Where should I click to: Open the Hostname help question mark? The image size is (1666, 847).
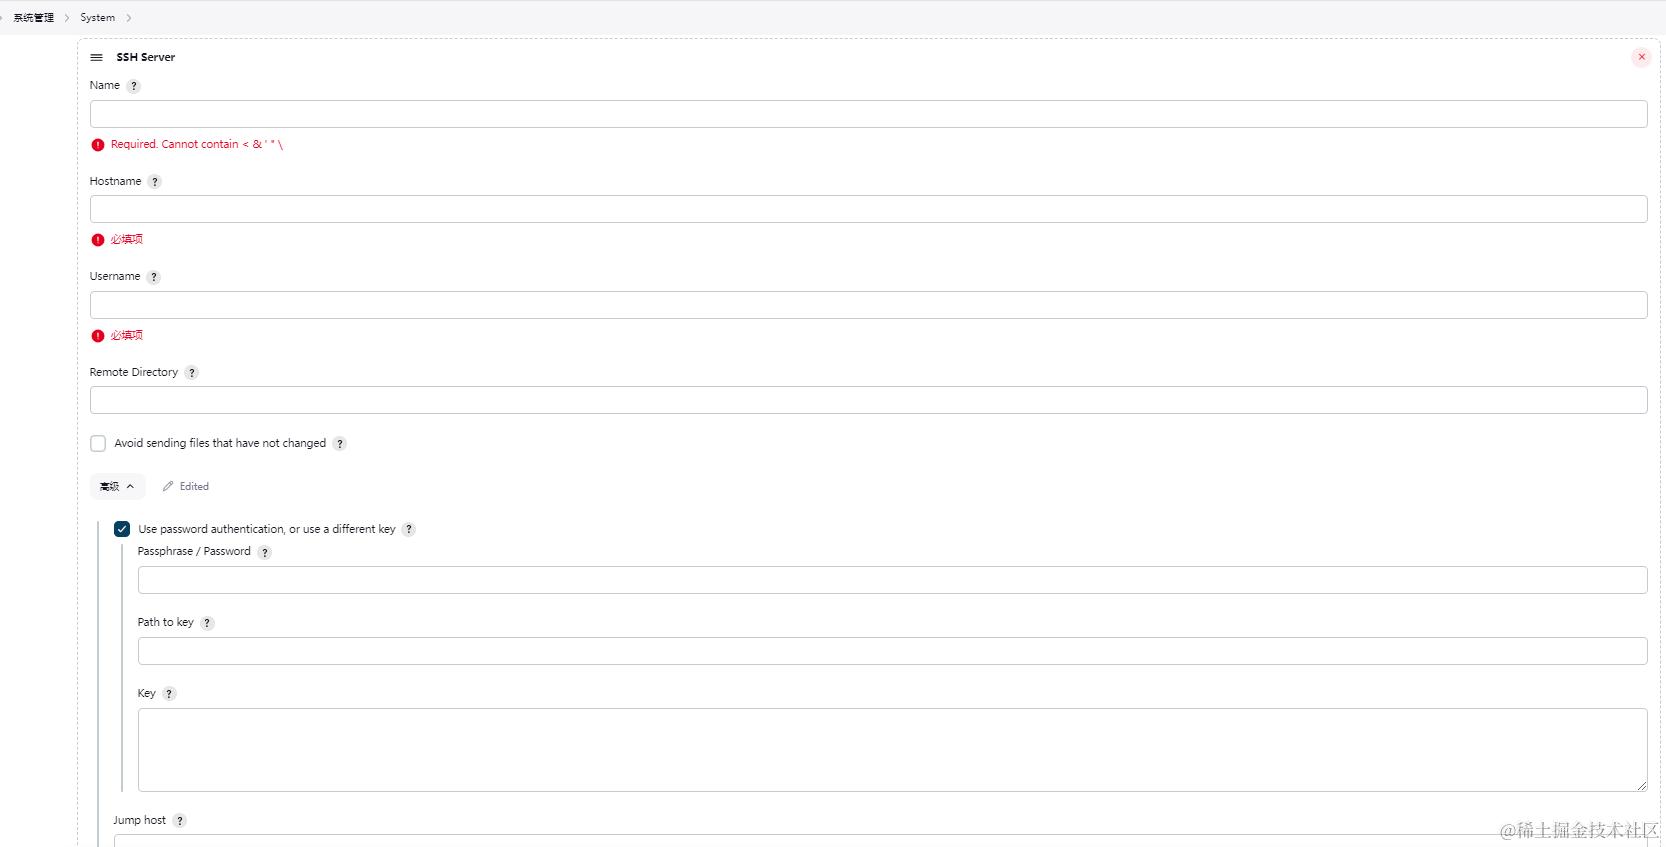(x=155, y=182)
